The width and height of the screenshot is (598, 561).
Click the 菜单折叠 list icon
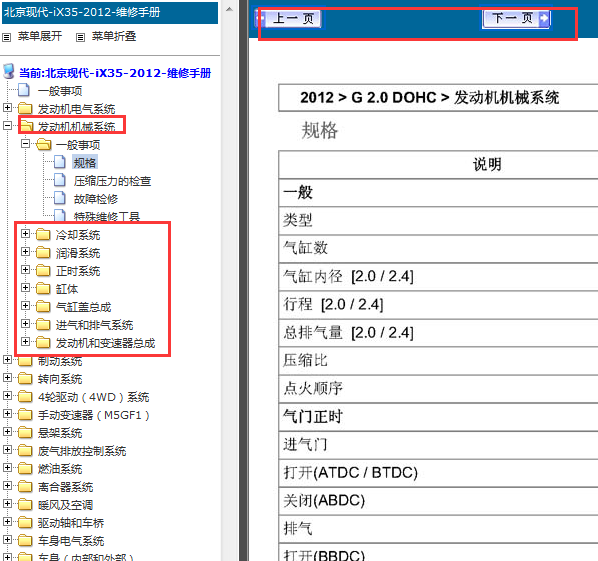tap(80, 37)
